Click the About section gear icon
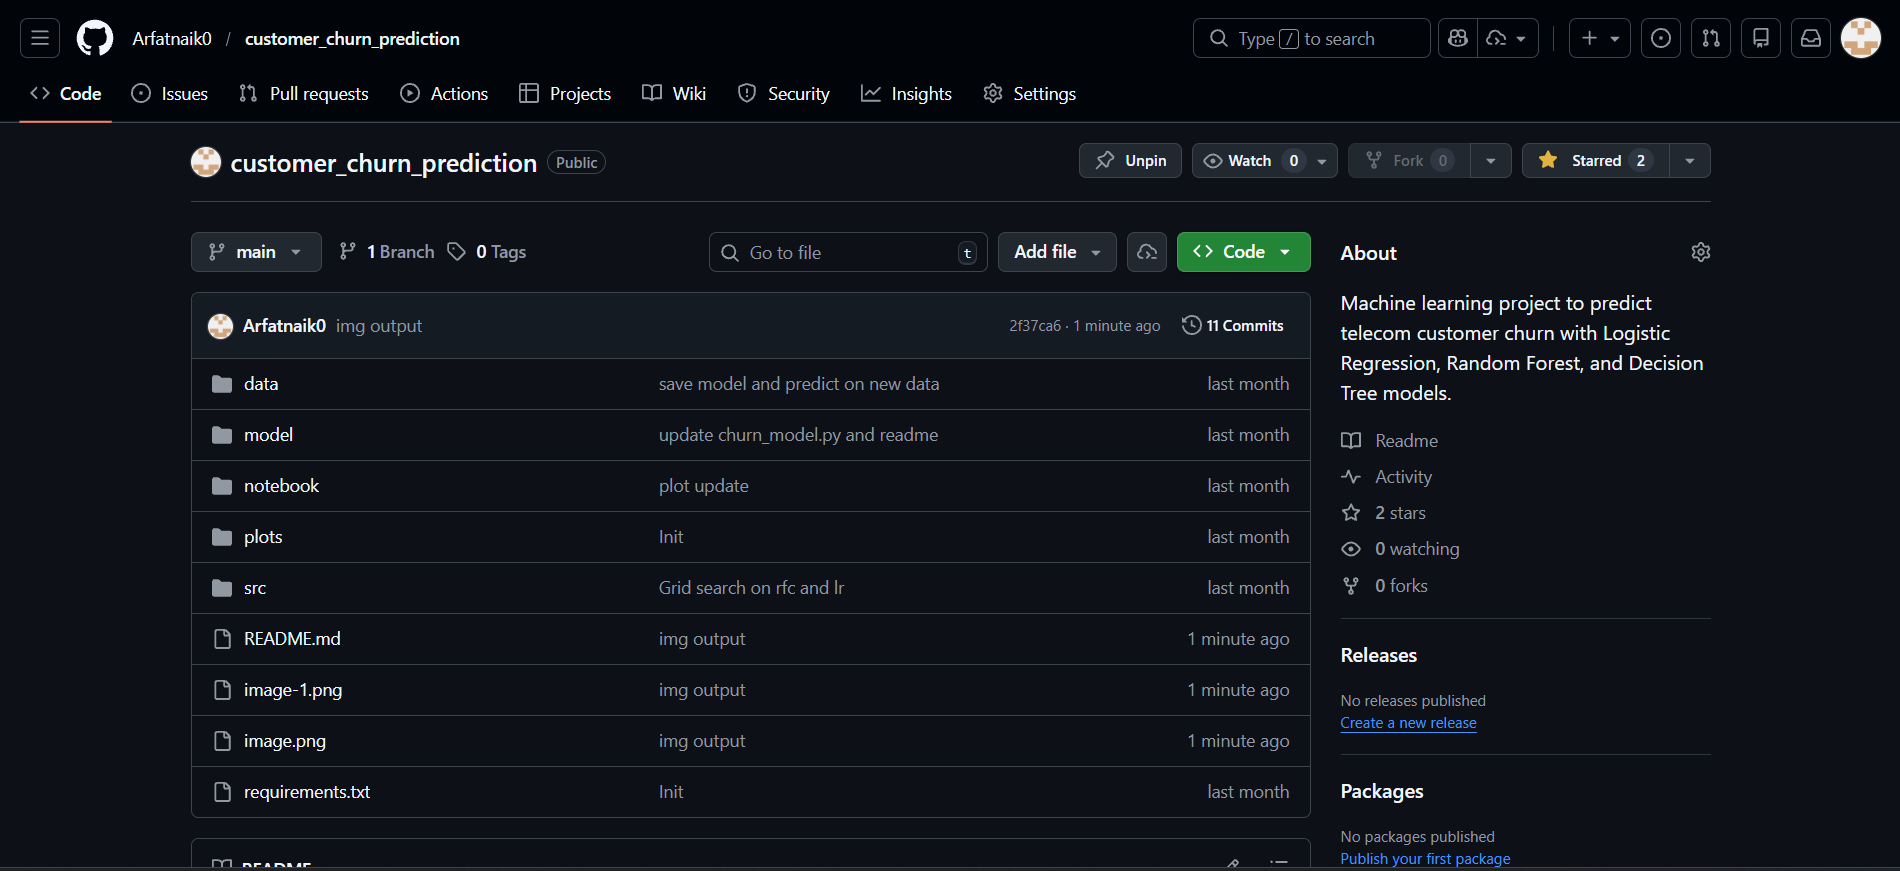 [x=1700, y=252]
